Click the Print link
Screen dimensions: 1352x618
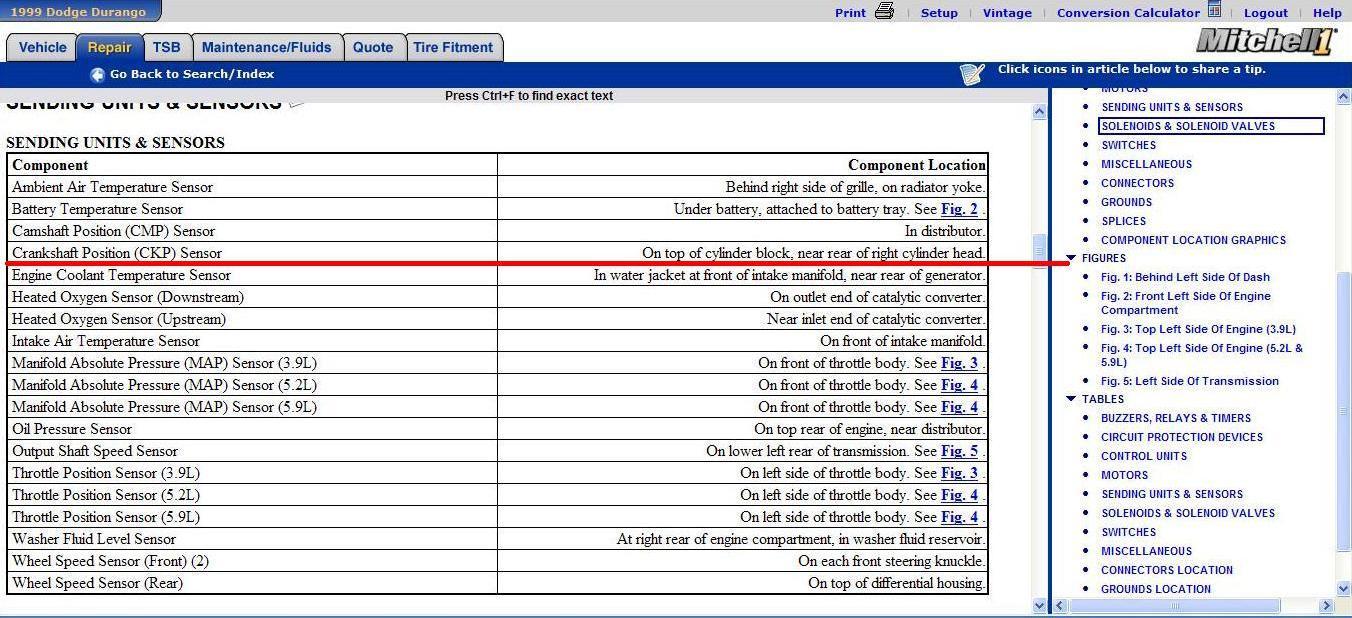tap(850, 13)
